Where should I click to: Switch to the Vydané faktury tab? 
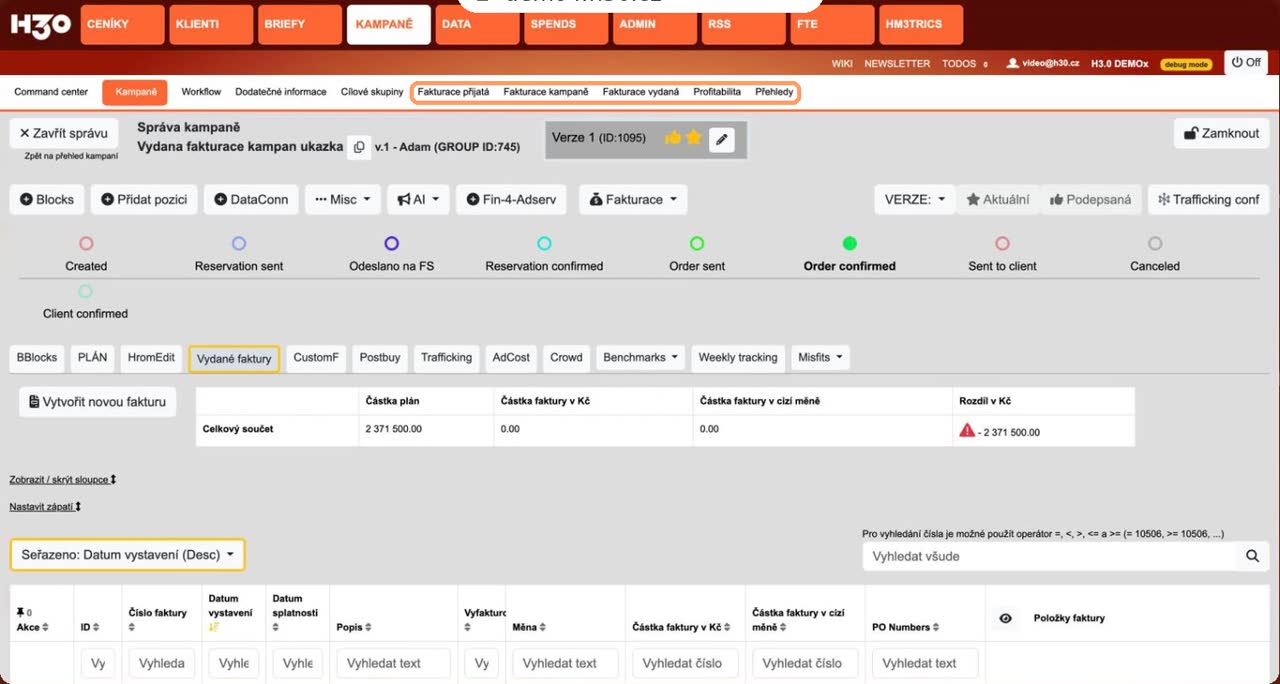[x=234, y=358]
